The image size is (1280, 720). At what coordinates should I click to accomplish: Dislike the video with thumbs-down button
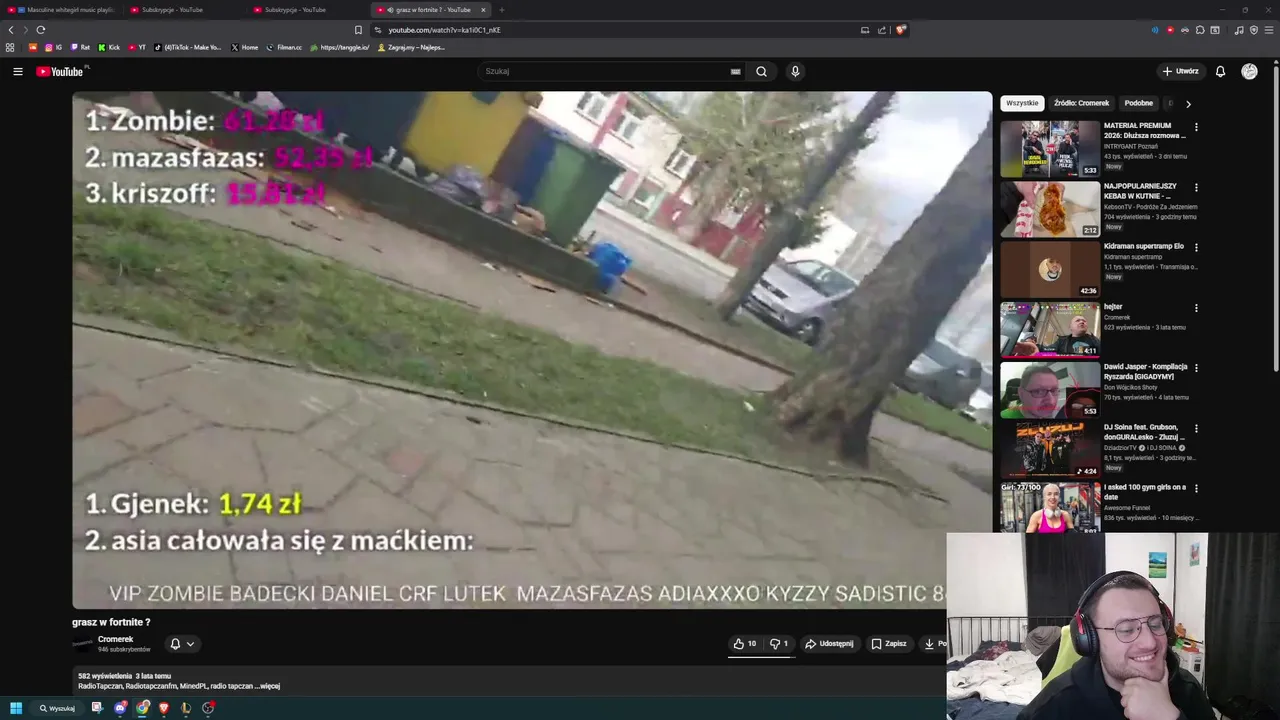coord(779,644)
